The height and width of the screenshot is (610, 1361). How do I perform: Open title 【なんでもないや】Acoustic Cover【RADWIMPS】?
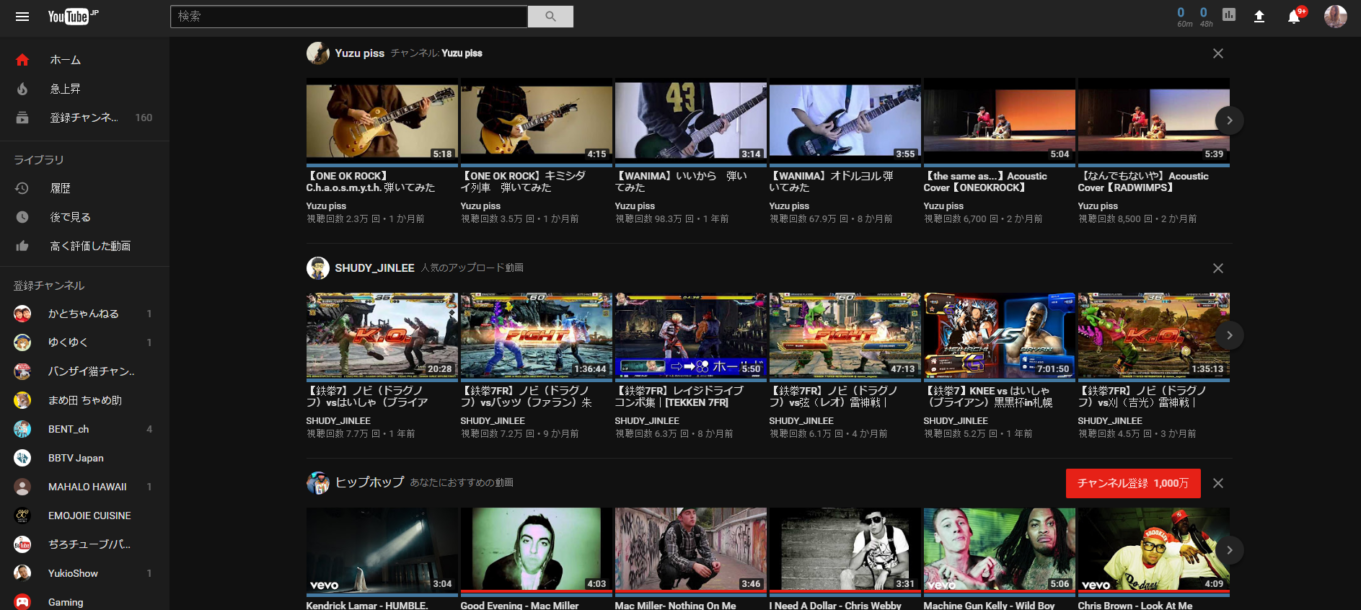click(1143, 182)
